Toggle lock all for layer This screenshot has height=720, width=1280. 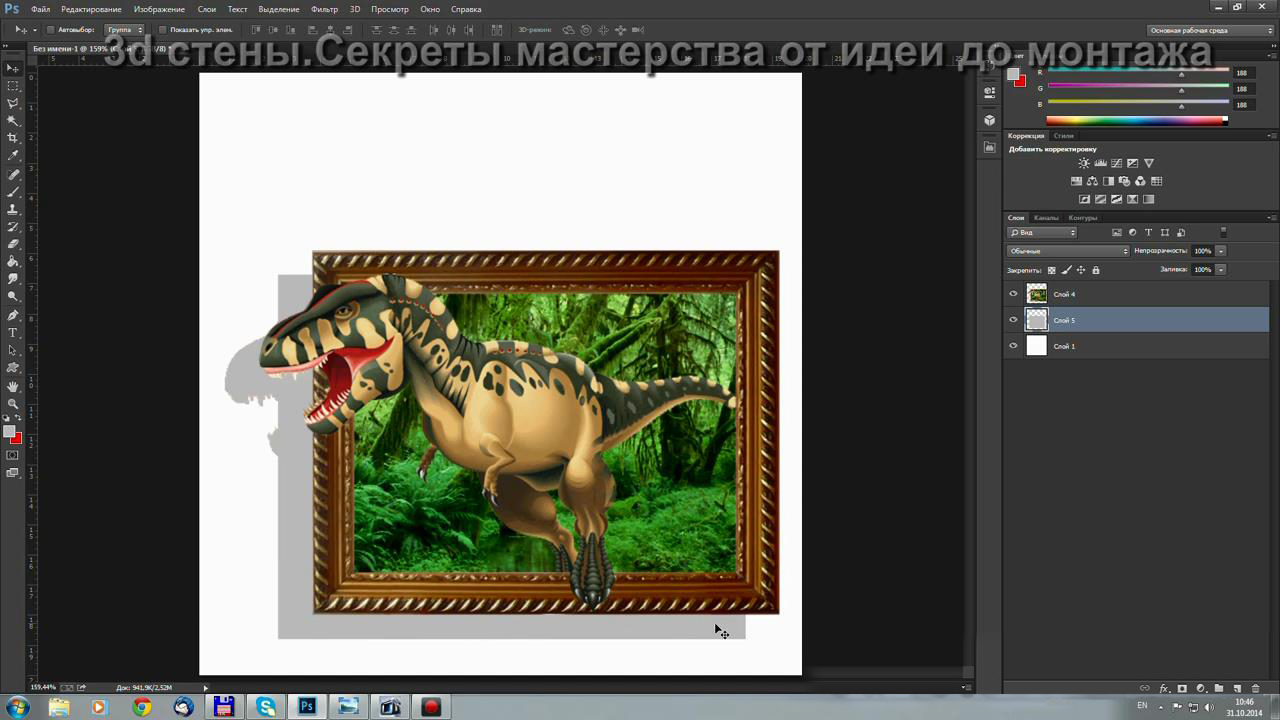1096,270
